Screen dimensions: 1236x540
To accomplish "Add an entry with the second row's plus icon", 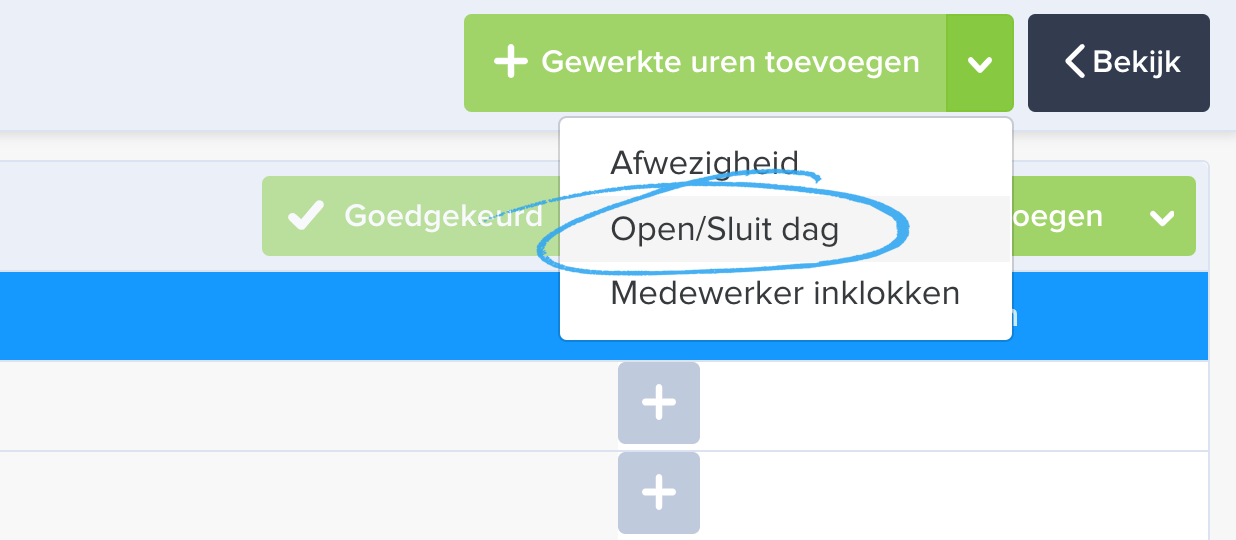I will pos(659,493).
